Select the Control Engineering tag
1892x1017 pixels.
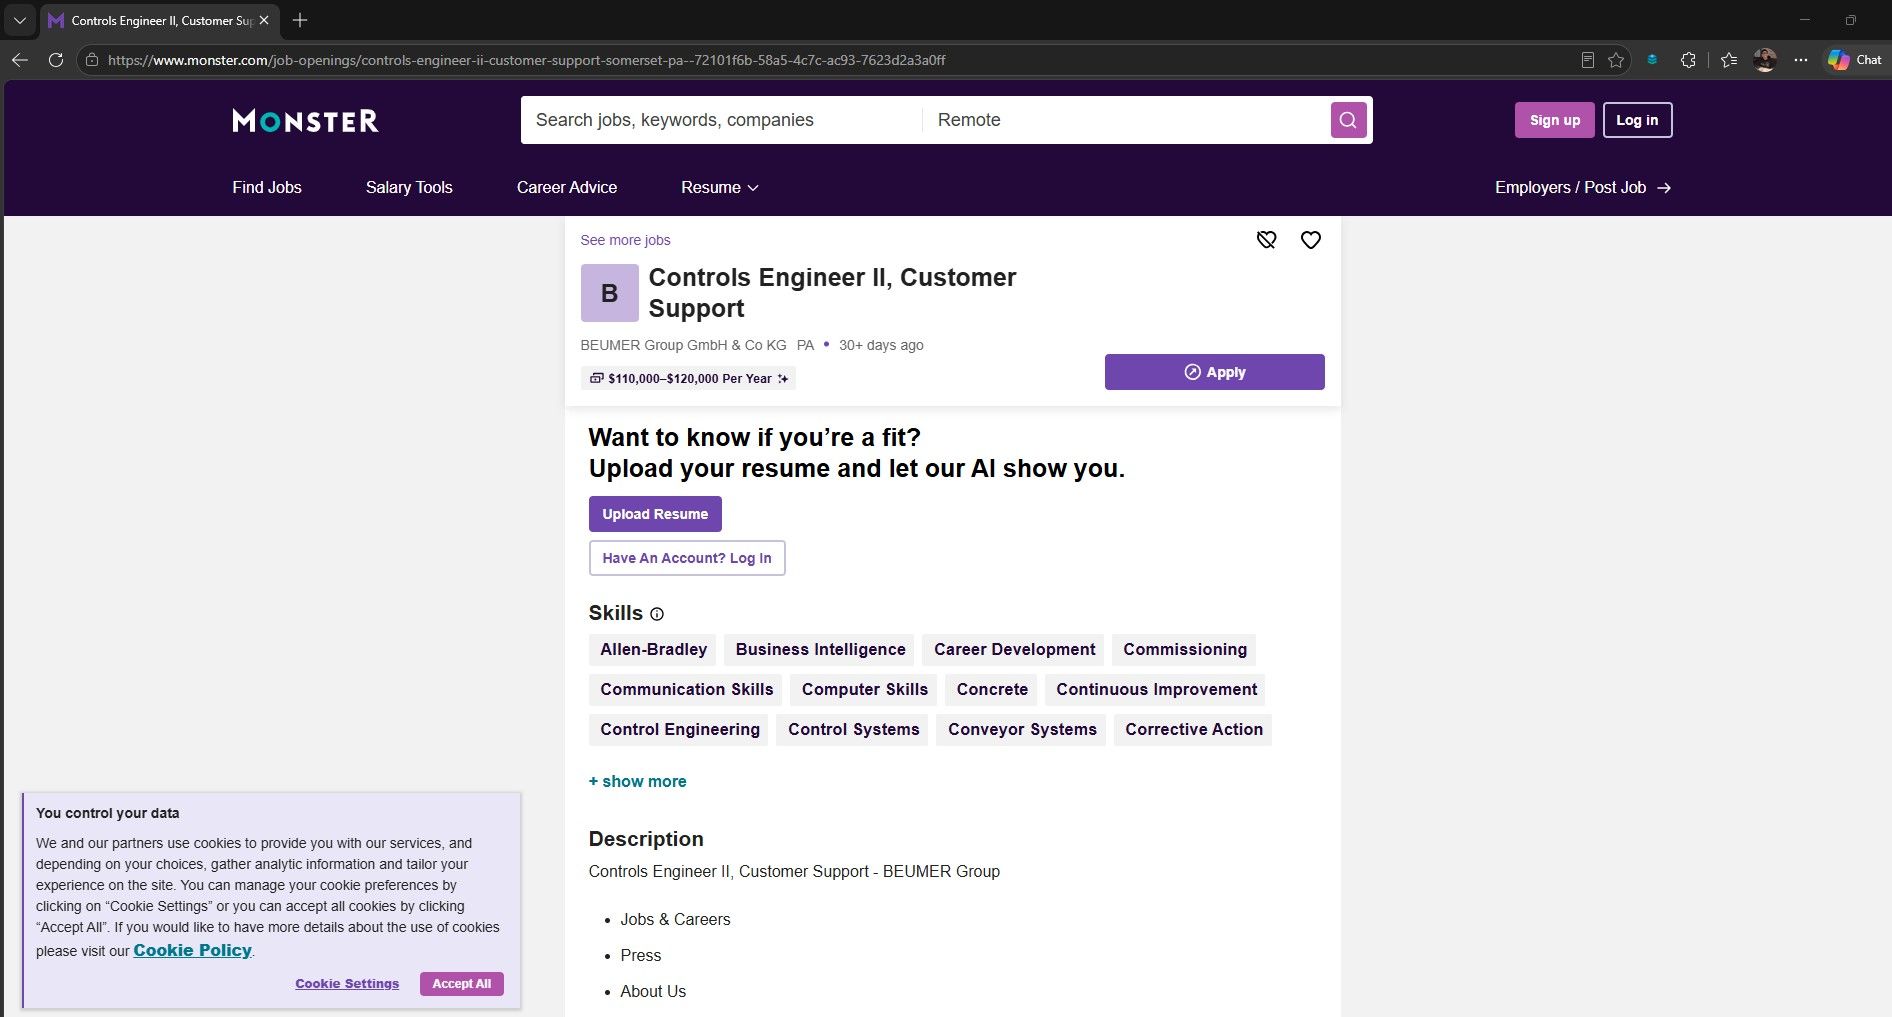pyautogui.click(x=680, y=730)
